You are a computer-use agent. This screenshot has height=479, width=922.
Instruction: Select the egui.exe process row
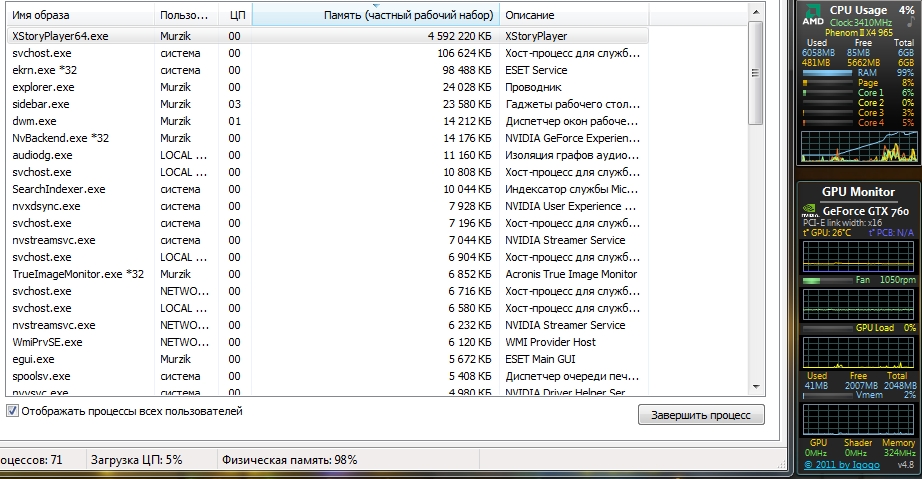(x=328, y=359)
